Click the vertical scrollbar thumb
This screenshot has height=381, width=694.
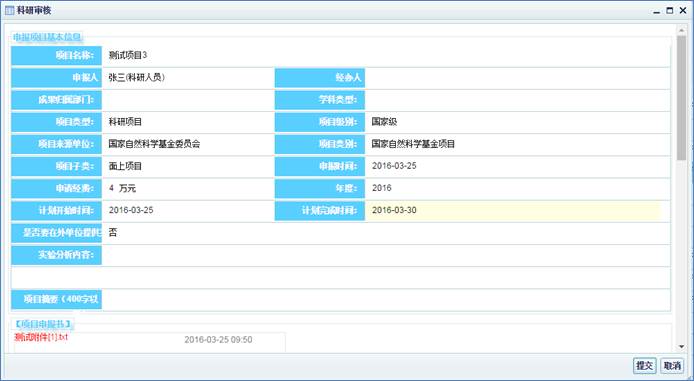(681, 97)
